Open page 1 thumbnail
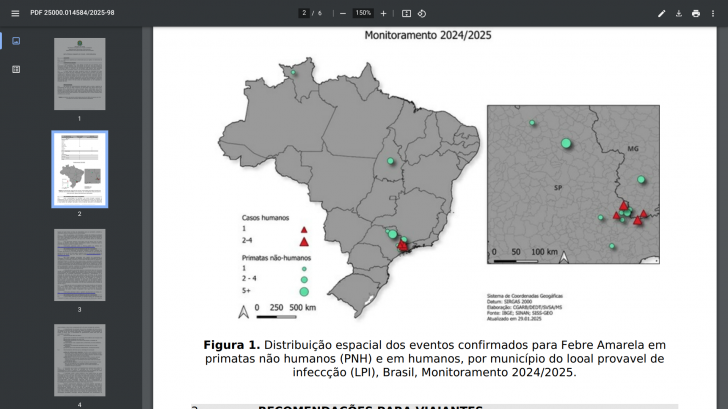The height and width of the screenshot is (409, 728). coord(79,74)
